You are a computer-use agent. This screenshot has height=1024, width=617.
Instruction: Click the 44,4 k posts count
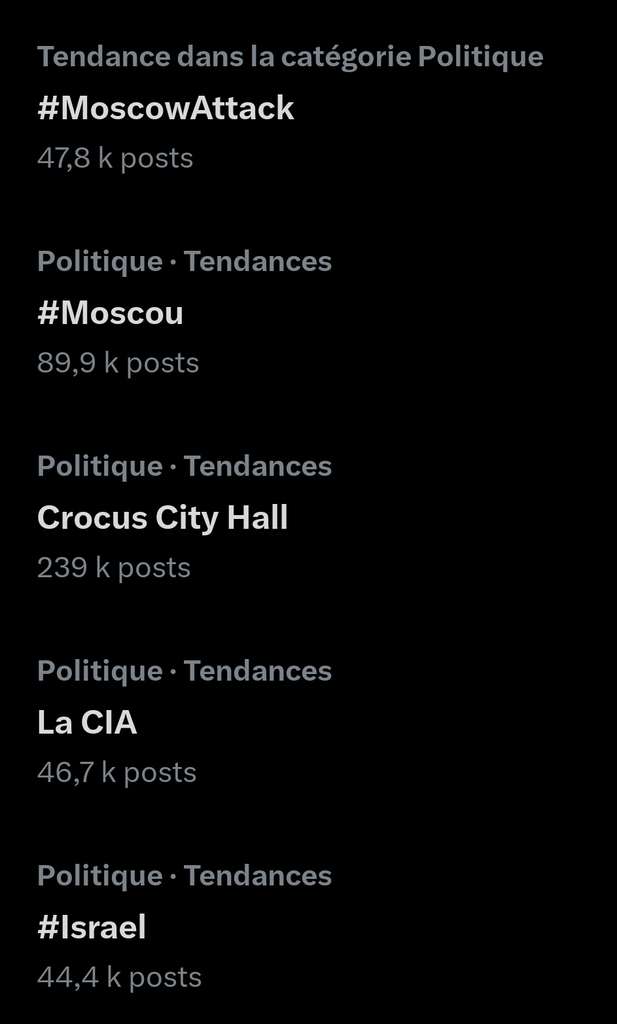point(119,977)
